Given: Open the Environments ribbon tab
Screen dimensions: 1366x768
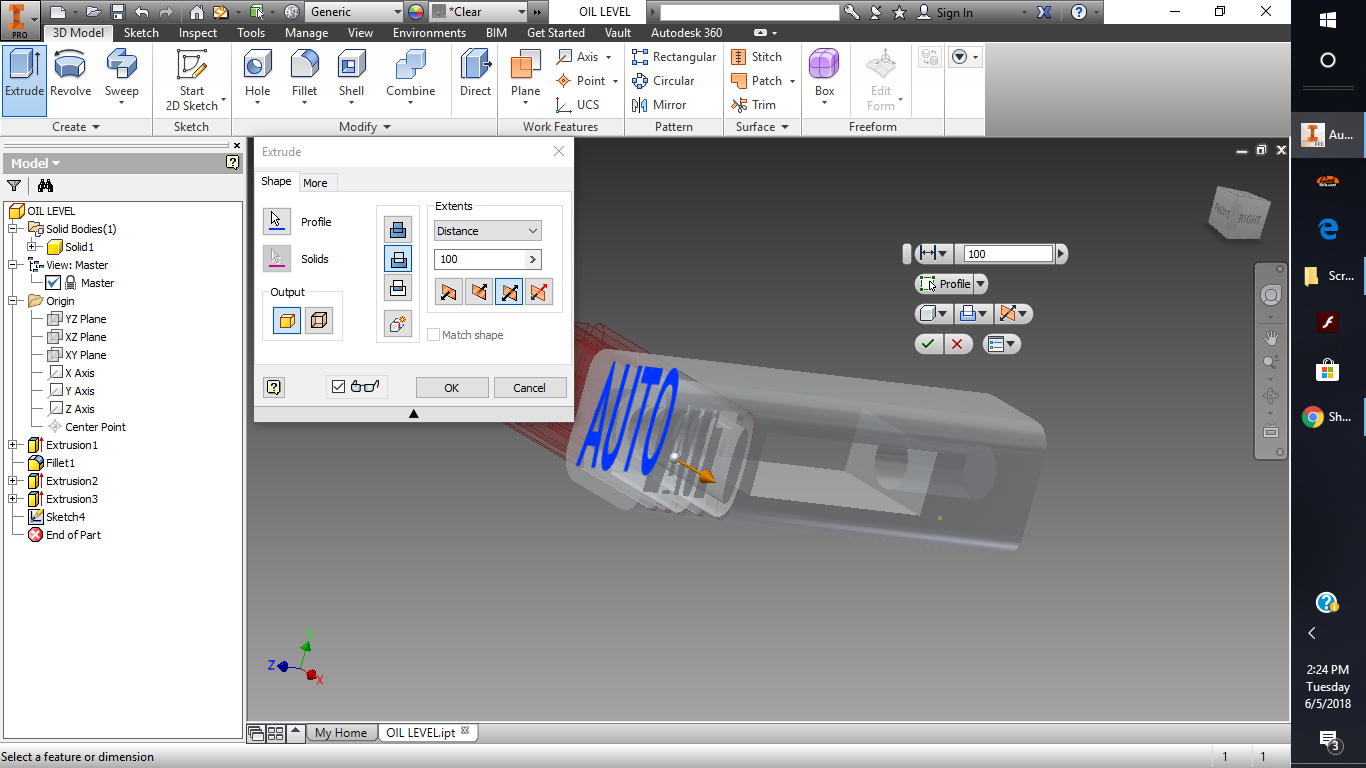Looking at the screenshot, I should click(x=429, y=33).
